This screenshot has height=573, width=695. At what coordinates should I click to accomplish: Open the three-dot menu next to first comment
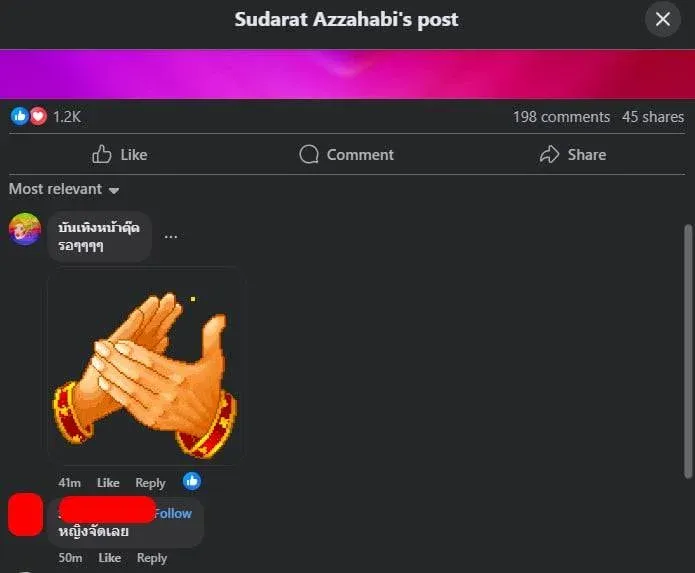coord(171,237)
